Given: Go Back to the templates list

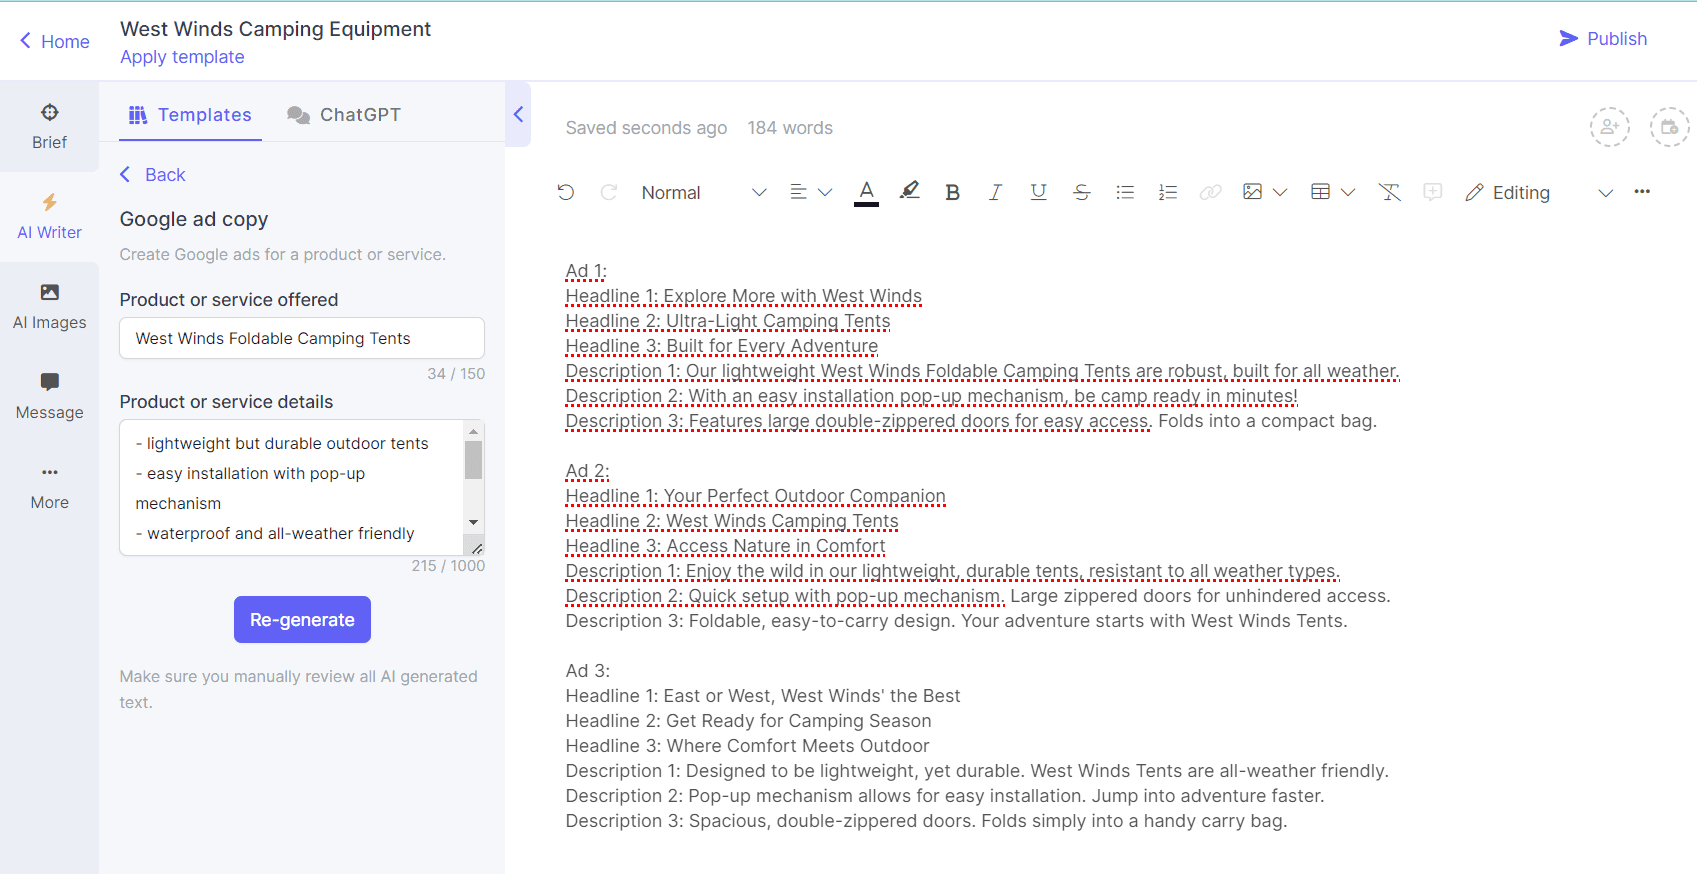Looking at the screenshot, I should 153,175.
